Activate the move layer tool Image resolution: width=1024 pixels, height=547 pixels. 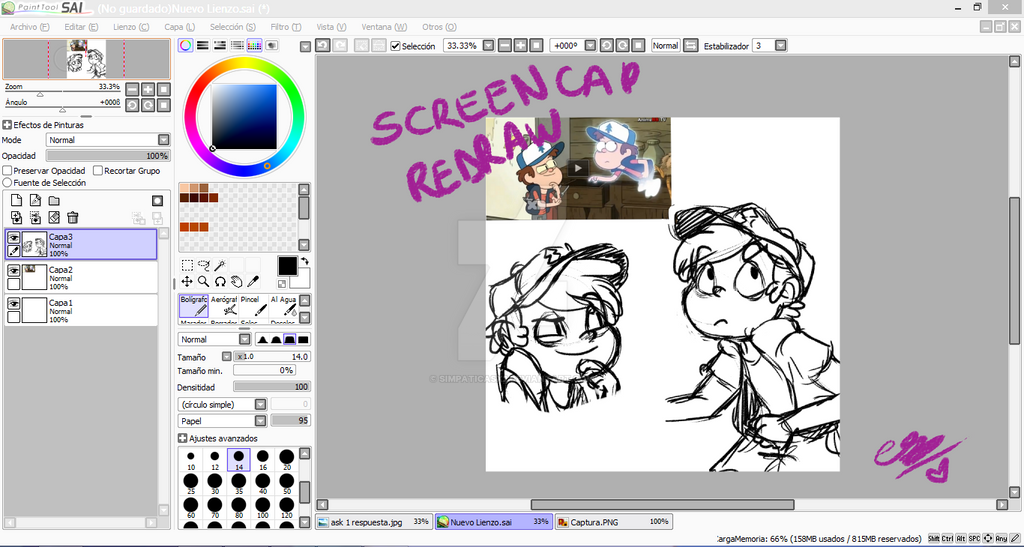[x=187, y=281]
